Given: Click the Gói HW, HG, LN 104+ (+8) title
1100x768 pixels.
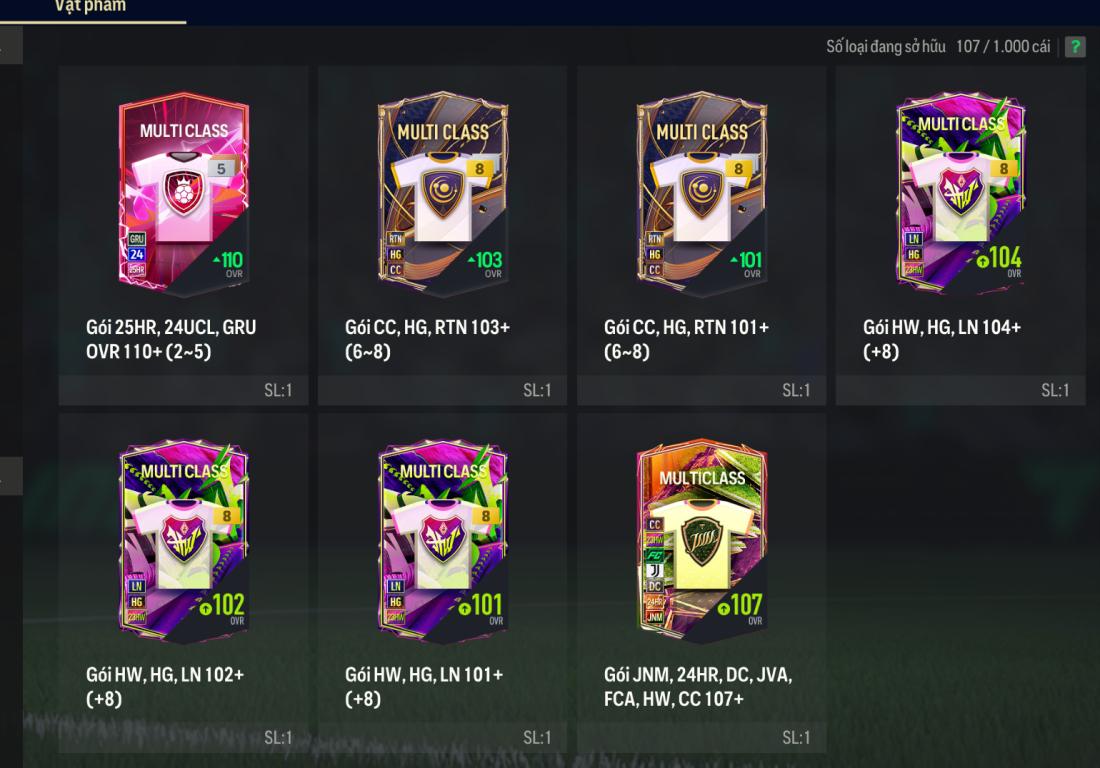Looking at the screenshot, I should pos(942,339).
